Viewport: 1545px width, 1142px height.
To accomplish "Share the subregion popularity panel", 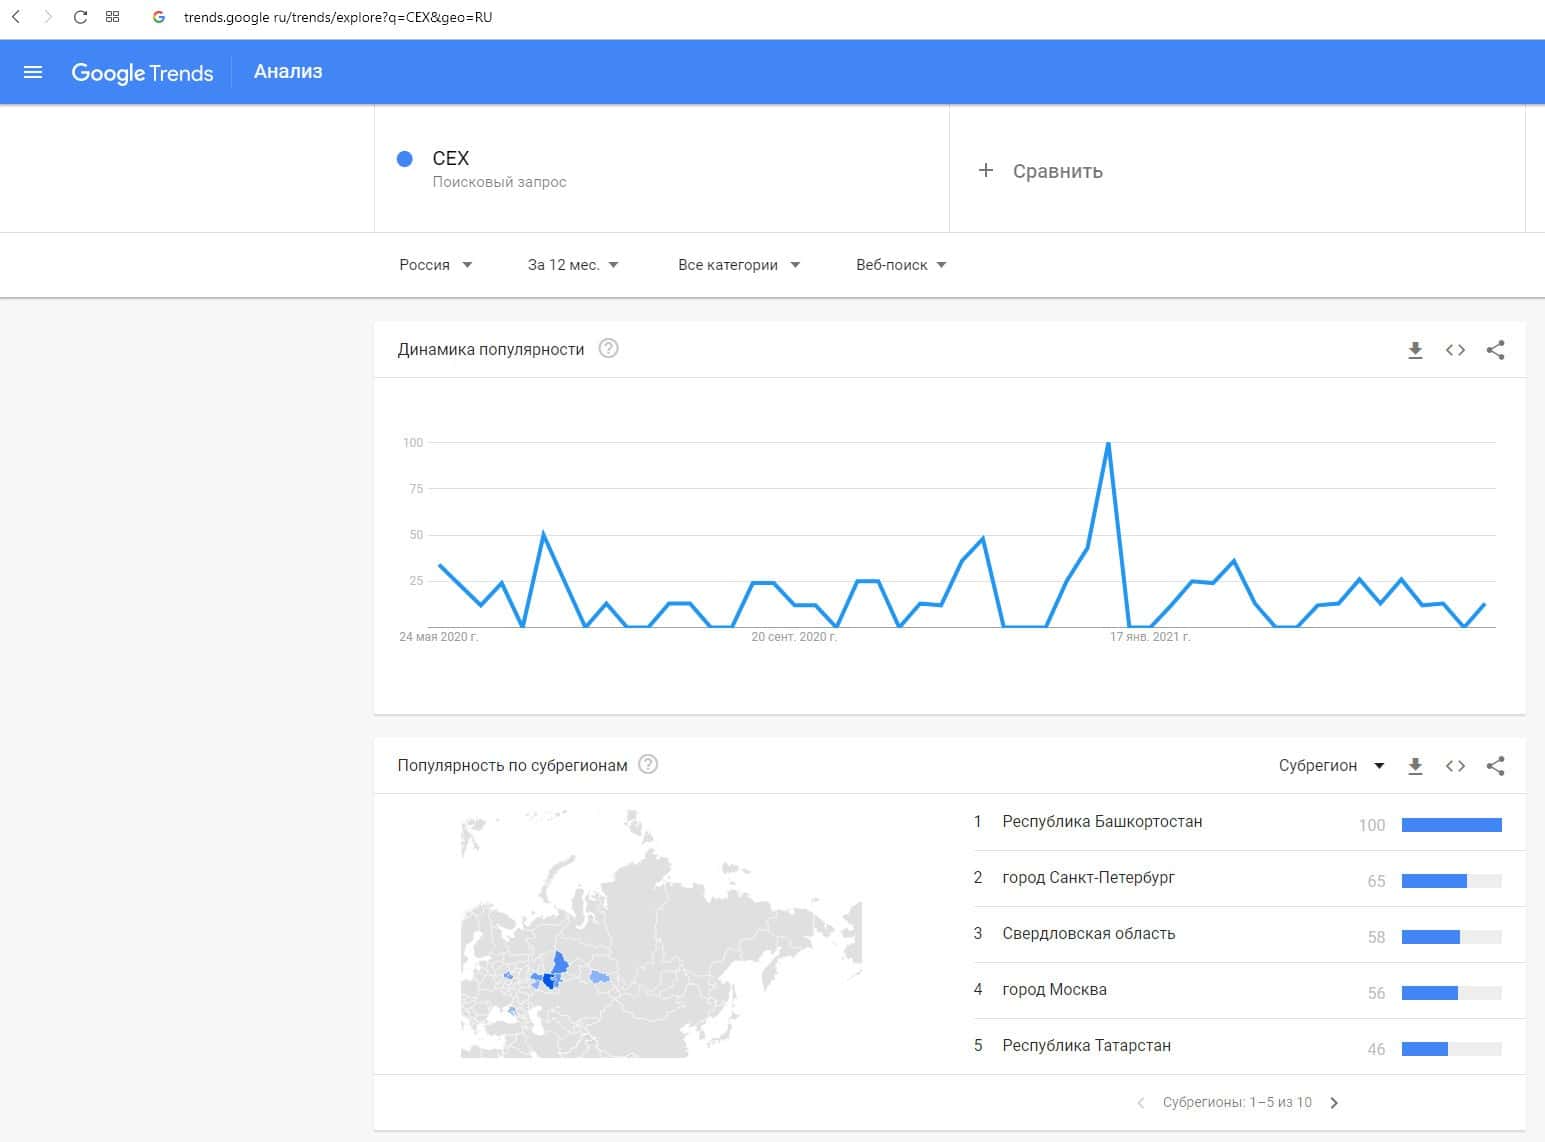I will coord(1495,766).
